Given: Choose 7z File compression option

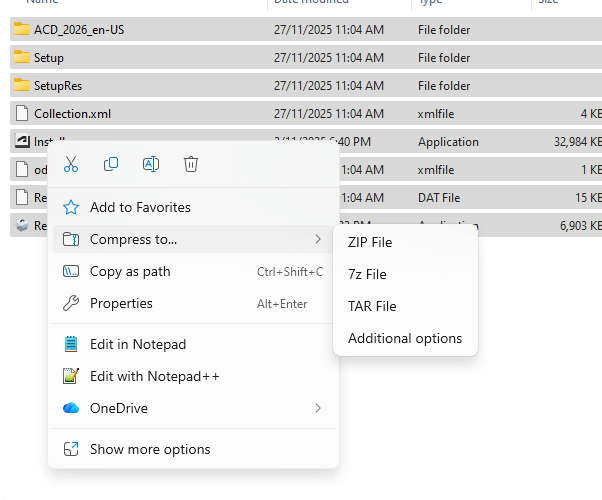Looking at the screenshot, I should pyautogui.click(x=367, y=274).
